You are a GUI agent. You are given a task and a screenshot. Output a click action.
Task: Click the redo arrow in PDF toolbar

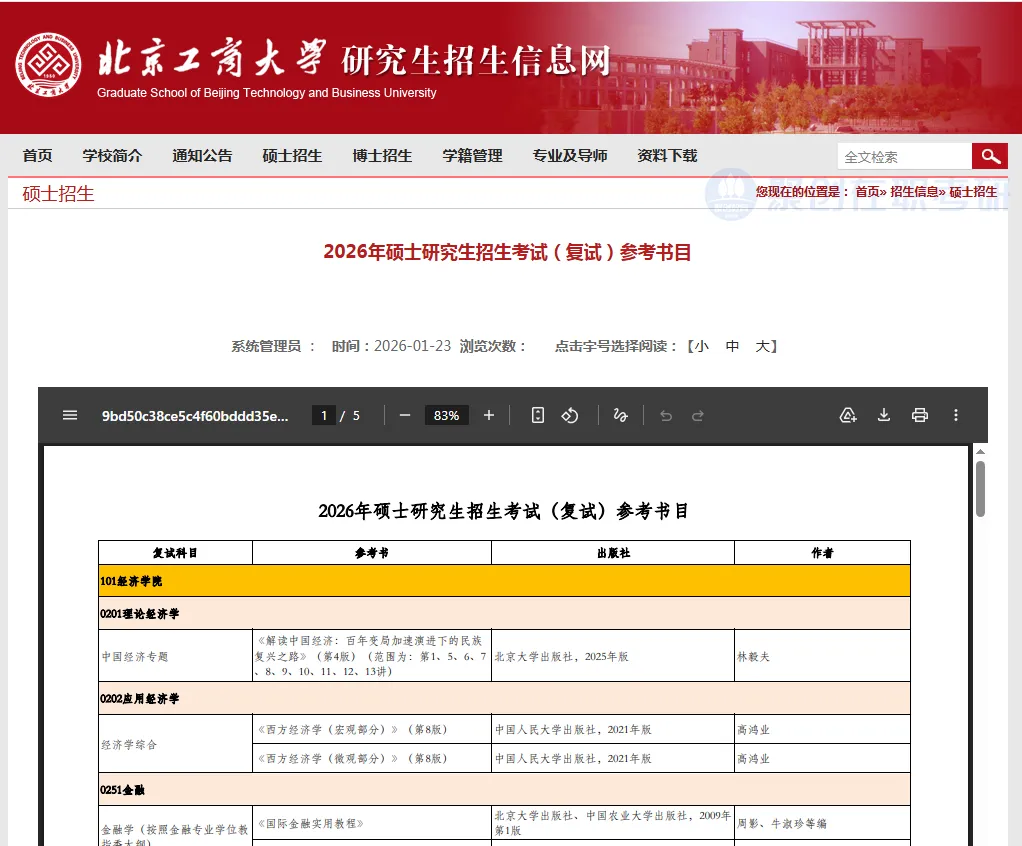click(x=697, y=416)
